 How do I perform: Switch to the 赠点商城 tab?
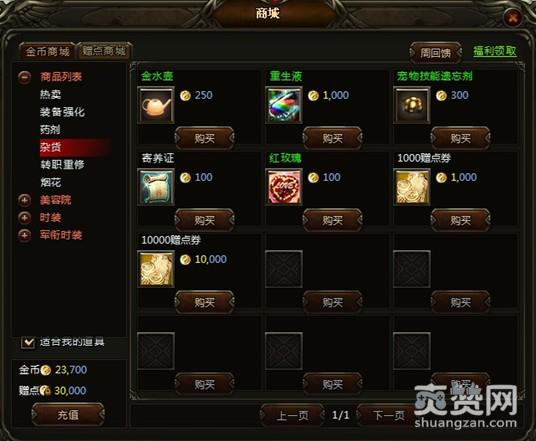coord(104,51)
